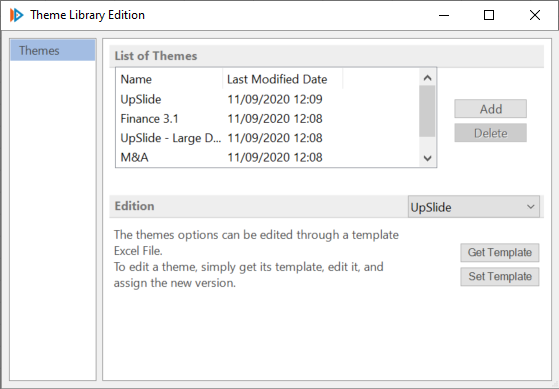Image resolution: width=559 pixels, height=389 pixels.
Task: Click the Add theme button
Action: [490, 109]
